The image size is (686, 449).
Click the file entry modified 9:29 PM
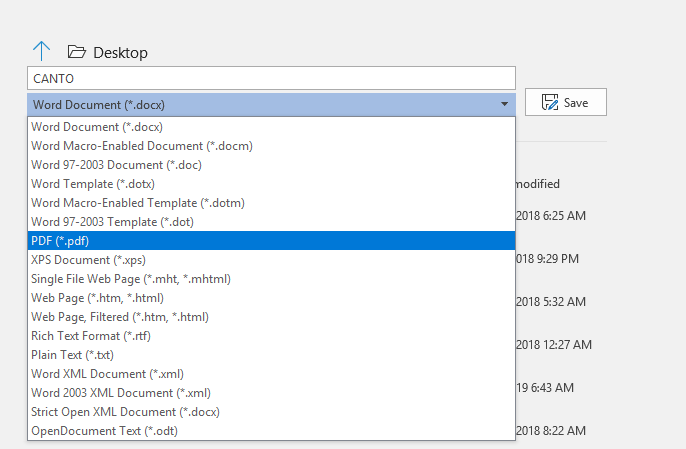pos(547,259)
